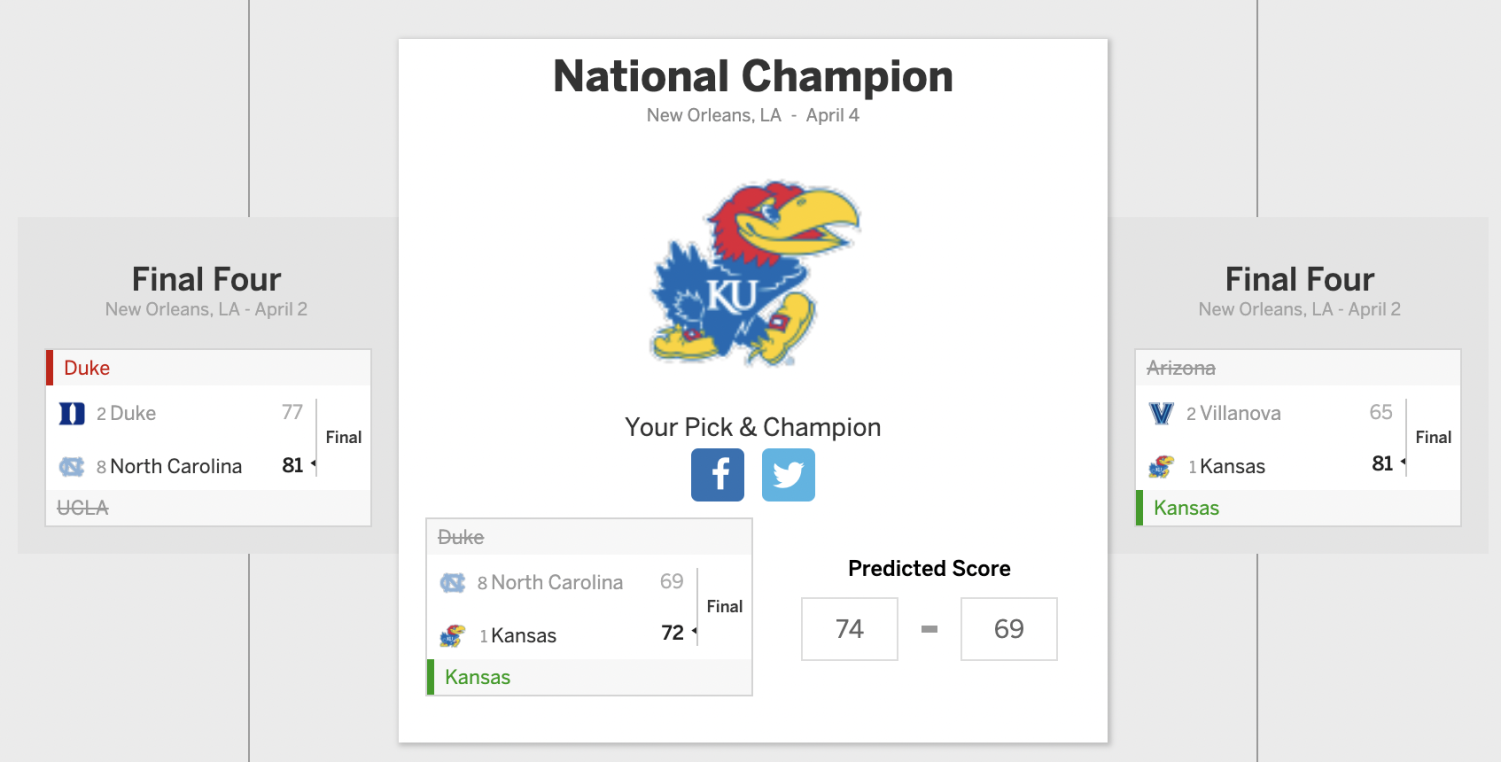Click Duke logo in left Final Four
Viewport: 1501px width, 762px height.
72,413
